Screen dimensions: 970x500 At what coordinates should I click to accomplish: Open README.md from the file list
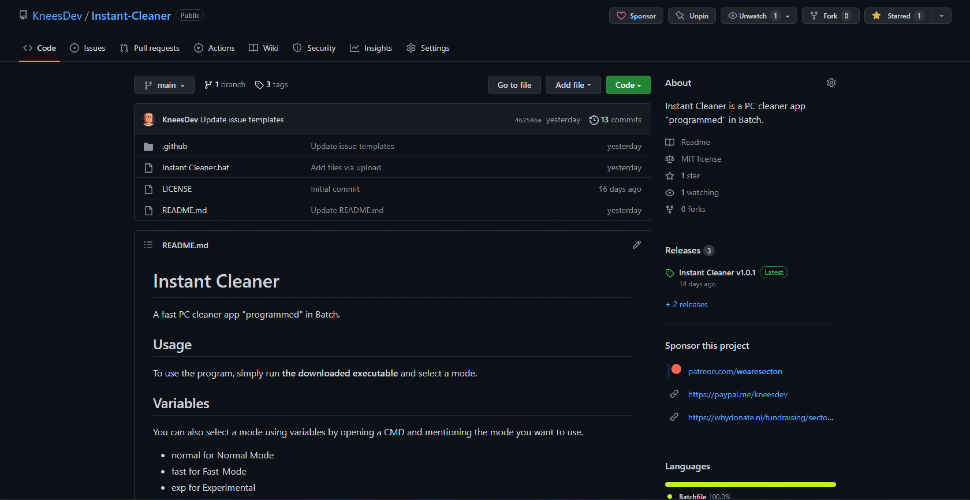point(184,210)
